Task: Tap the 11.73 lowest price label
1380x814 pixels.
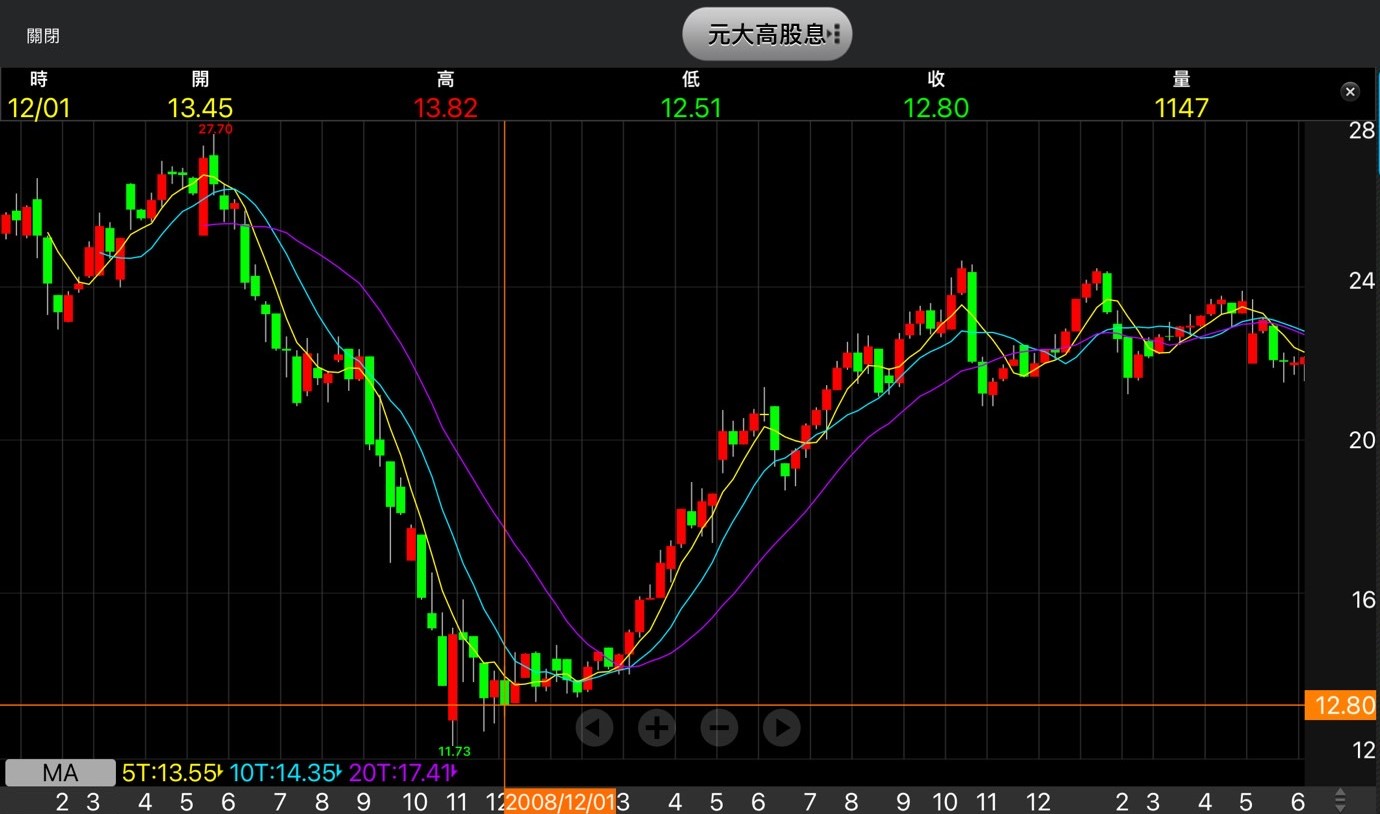Action: [454, 751]
